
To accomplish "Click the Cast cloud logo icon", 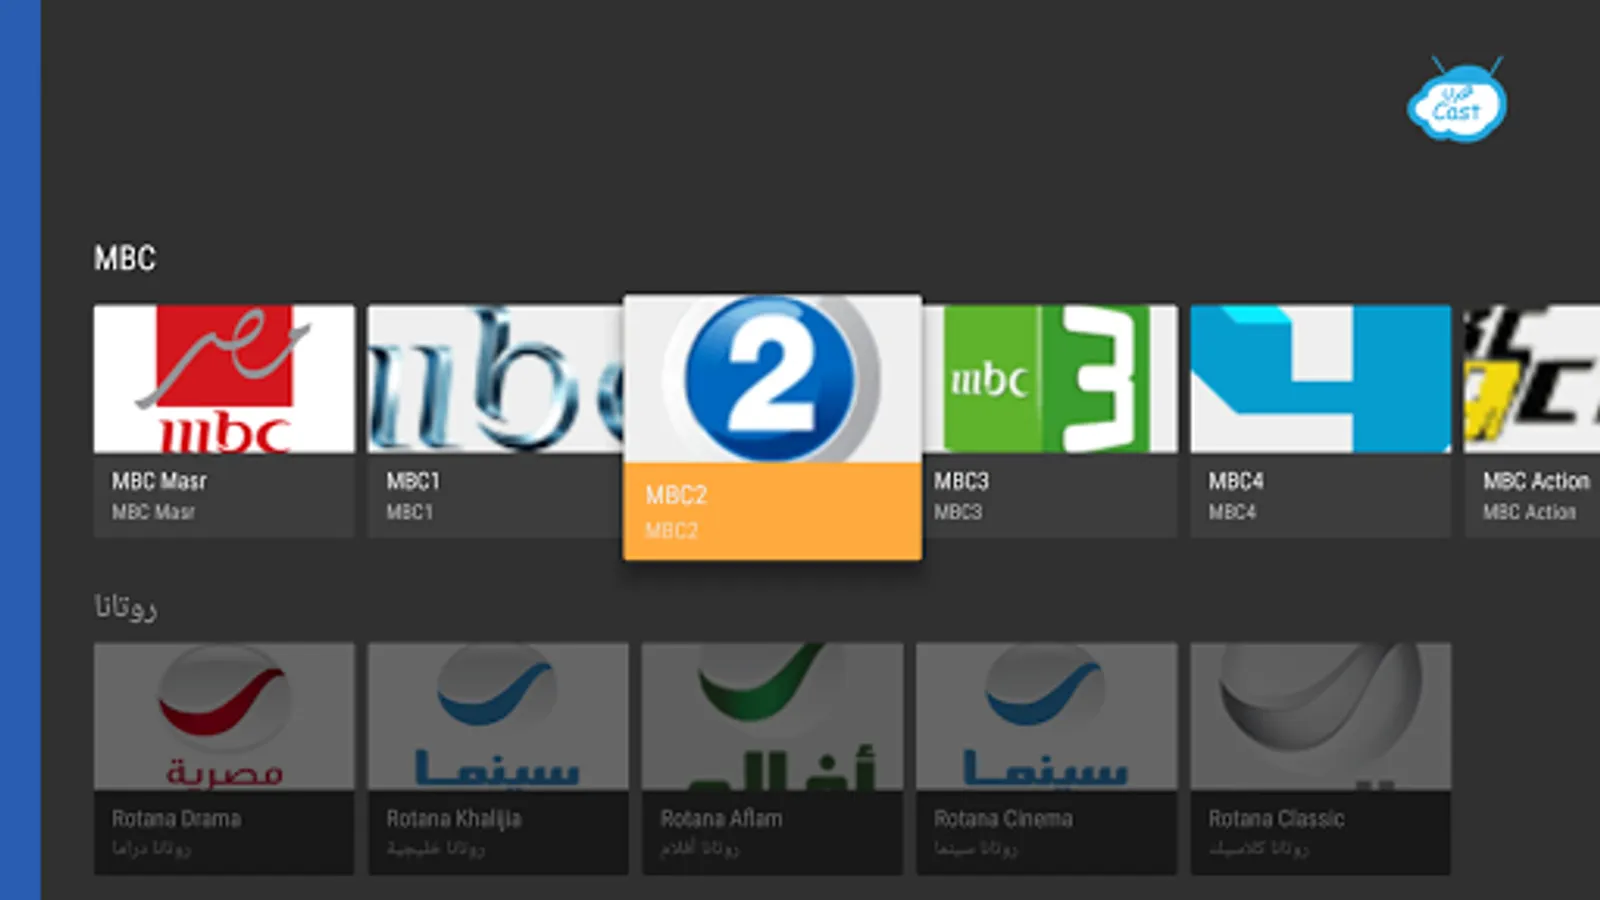I will click(1457, 100).
